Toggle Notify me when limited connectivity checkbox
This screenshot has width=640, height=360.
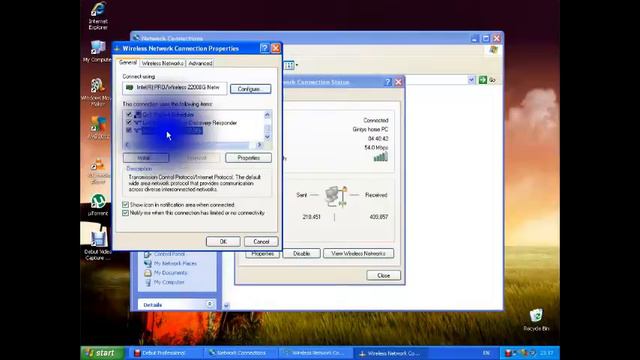point(125,213)
